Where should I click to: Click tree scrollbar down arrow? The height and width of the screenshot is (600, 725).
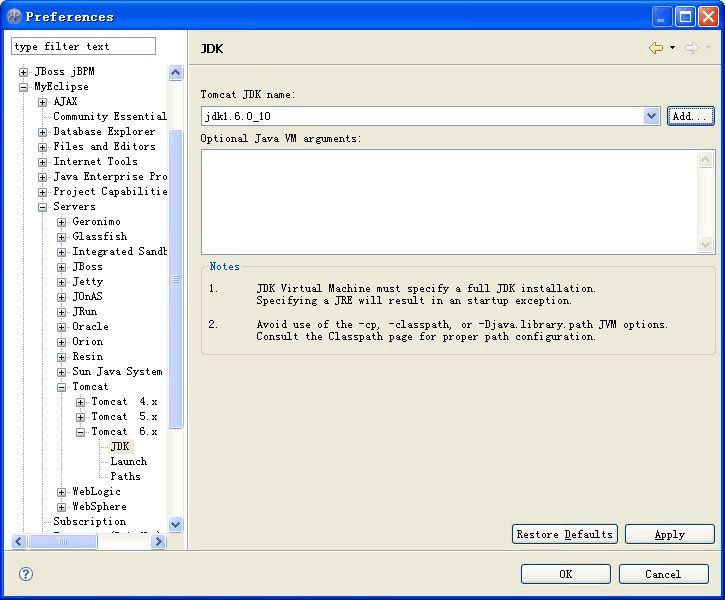pyautogui.click(x=176, y=525)
